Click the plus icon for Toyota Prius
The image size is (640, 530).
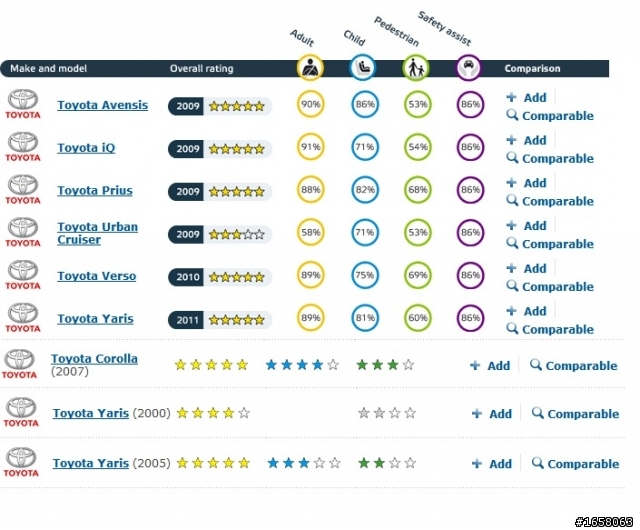pos(511,183)
